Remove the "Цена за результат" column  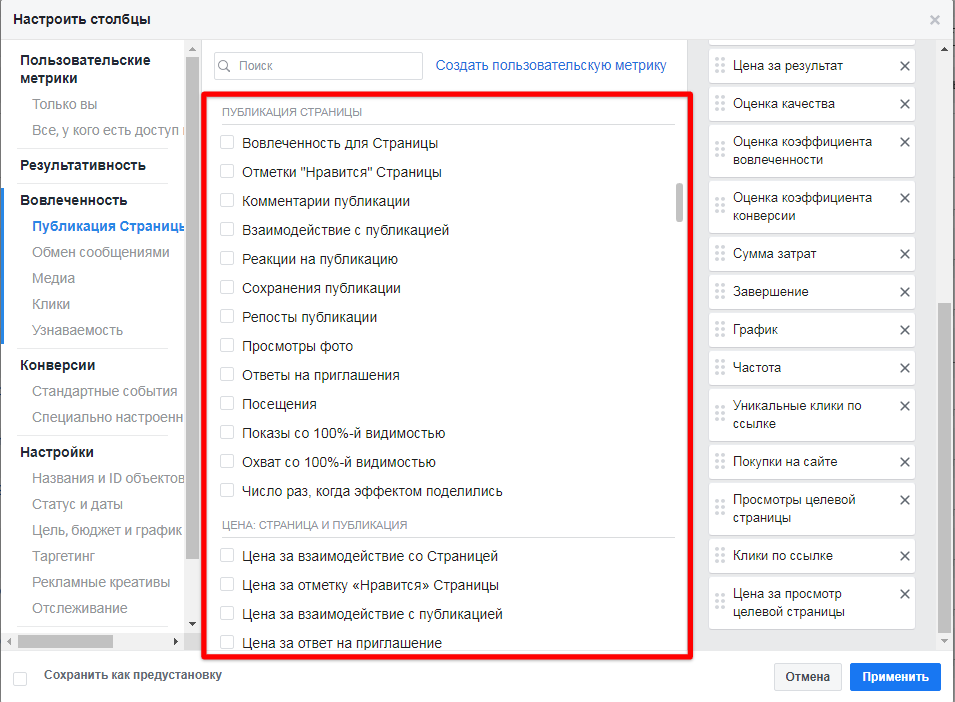tap(904, 66)
